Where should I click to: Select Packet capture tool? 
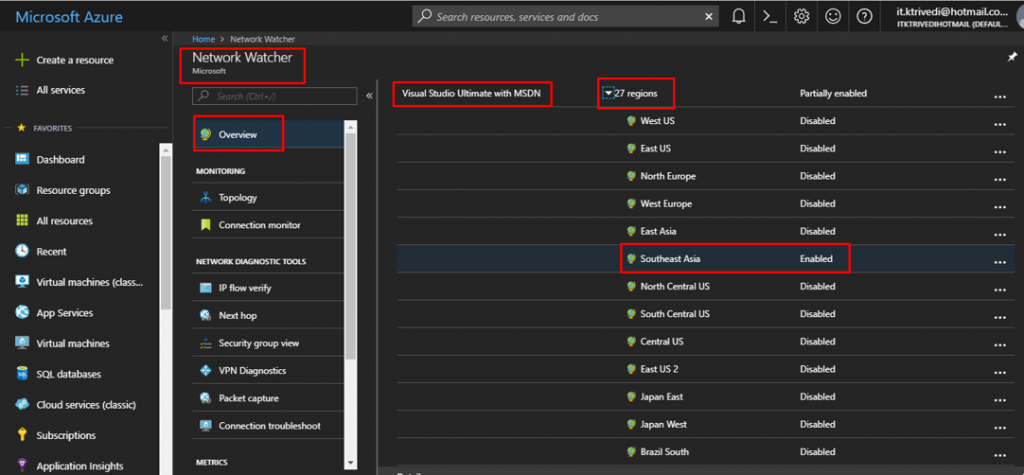(x=248, y=398)
